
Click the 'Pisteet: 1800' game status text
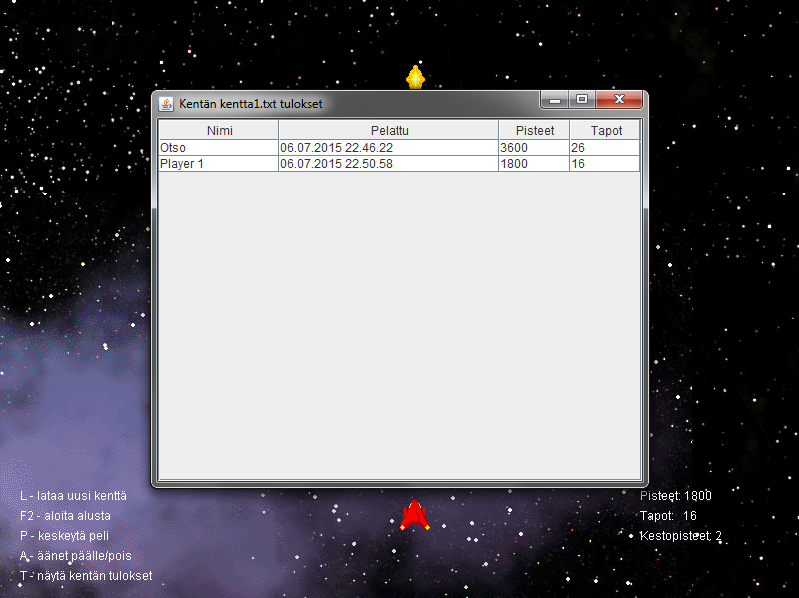click(x=676, y=496)
